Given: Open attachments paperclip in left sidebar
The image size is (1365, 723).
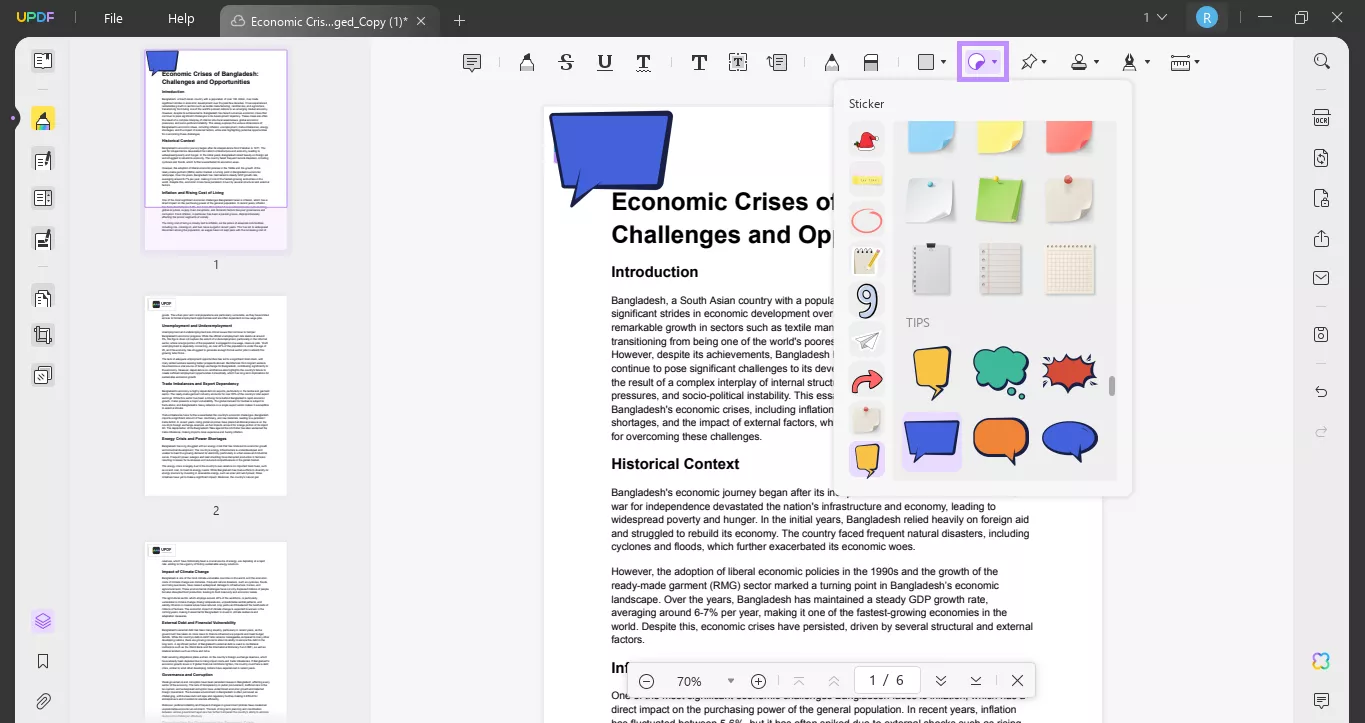Looking at the screenshot, I should pos(43,701).
